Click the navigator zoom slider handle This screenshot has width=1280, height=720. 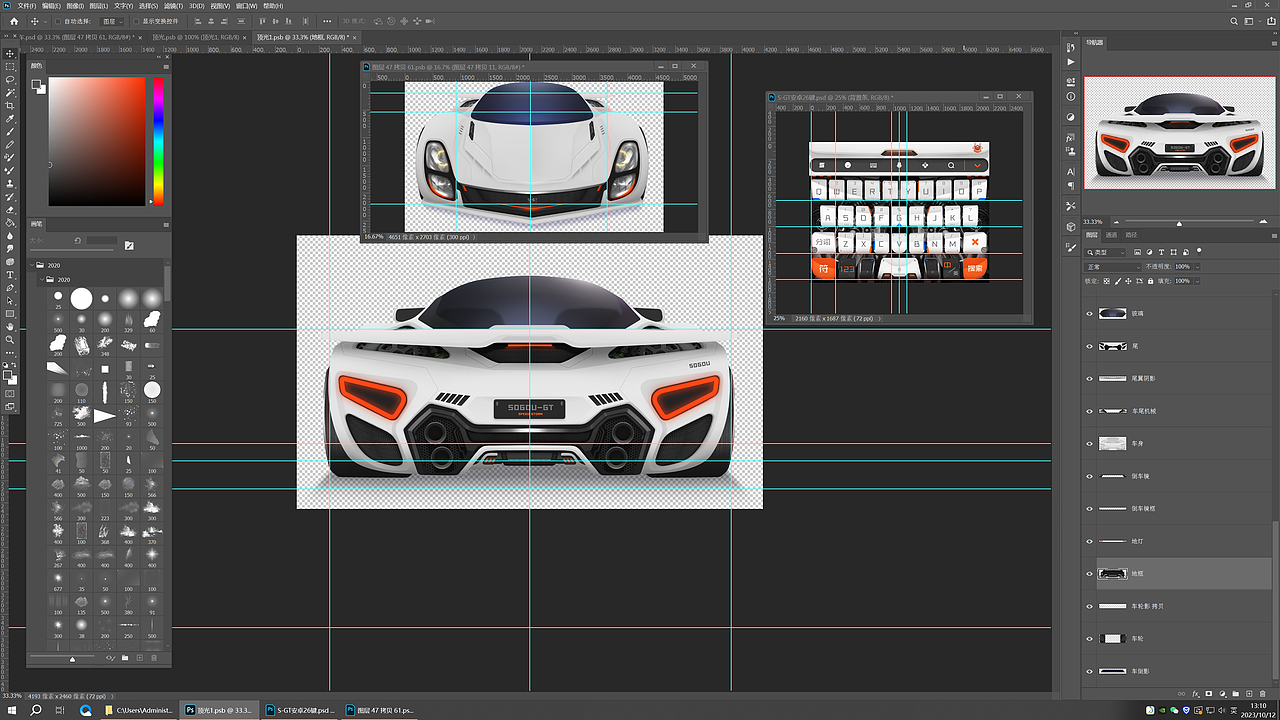click(1179, 222)
